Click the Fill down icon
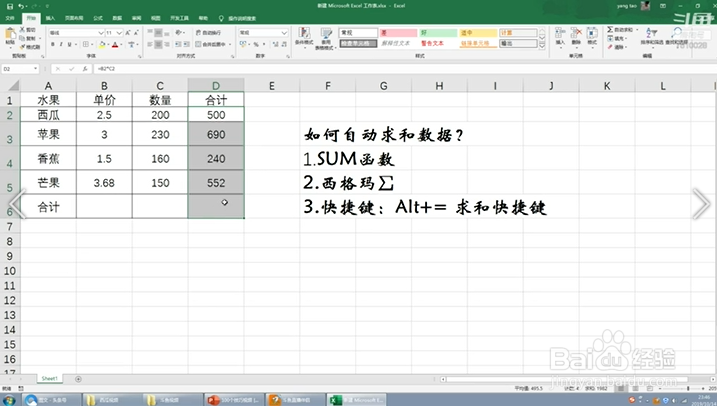Screen dimensions: 717x406 pyautogui.click(x=610, y=38)
